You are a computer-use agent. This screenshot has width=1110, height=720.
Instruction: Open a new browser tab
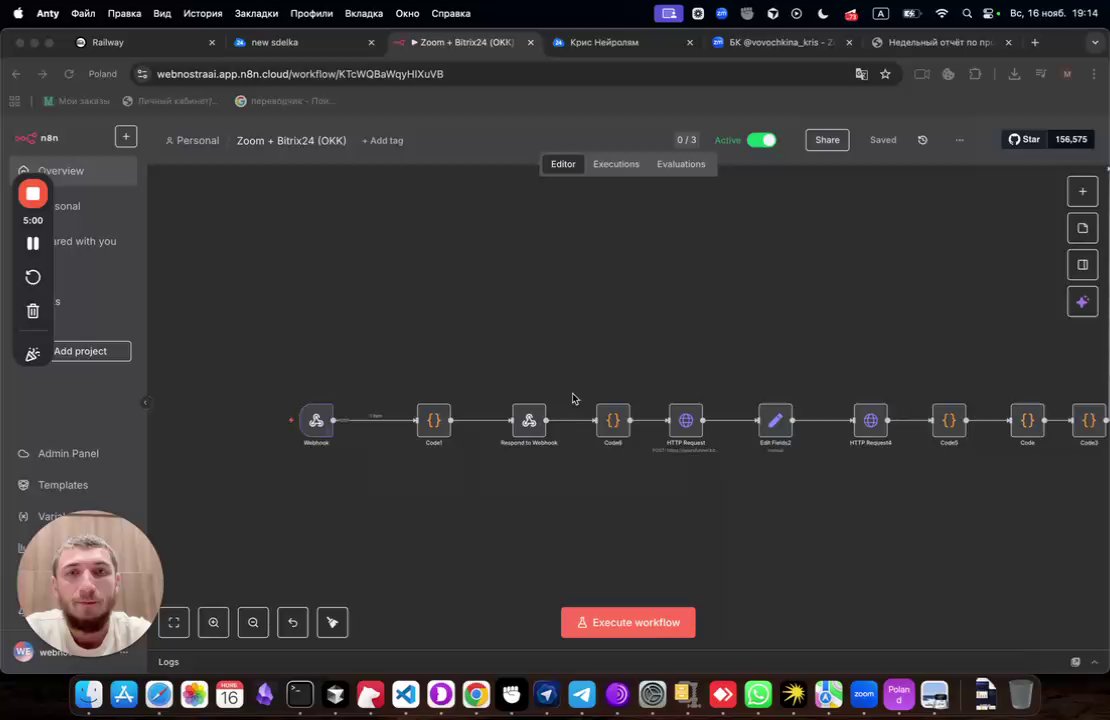point(1035,42)
